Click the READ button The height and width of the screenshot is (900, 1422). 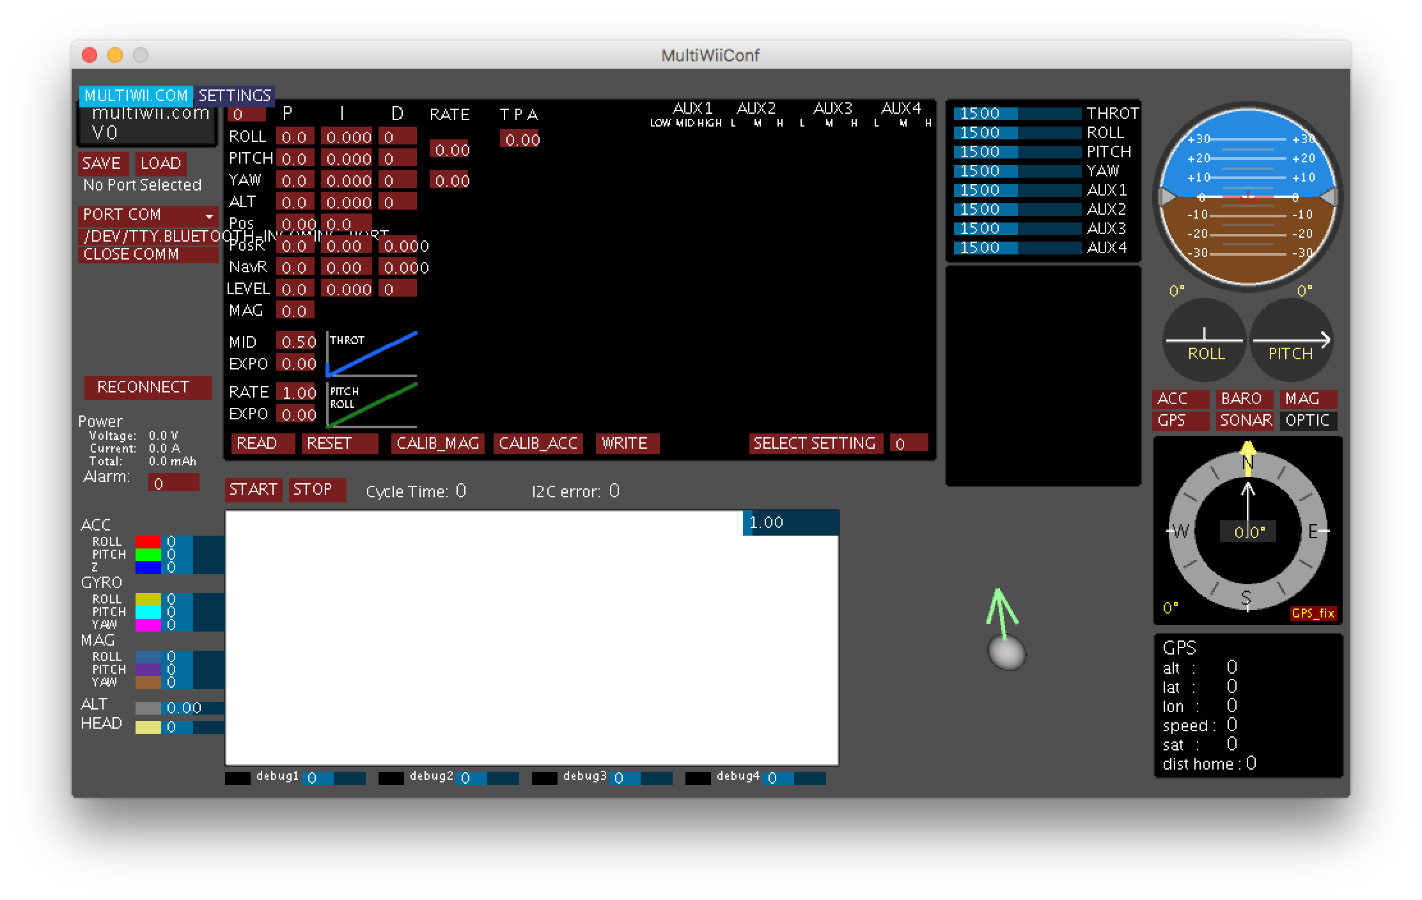click(x=263, y=443)
